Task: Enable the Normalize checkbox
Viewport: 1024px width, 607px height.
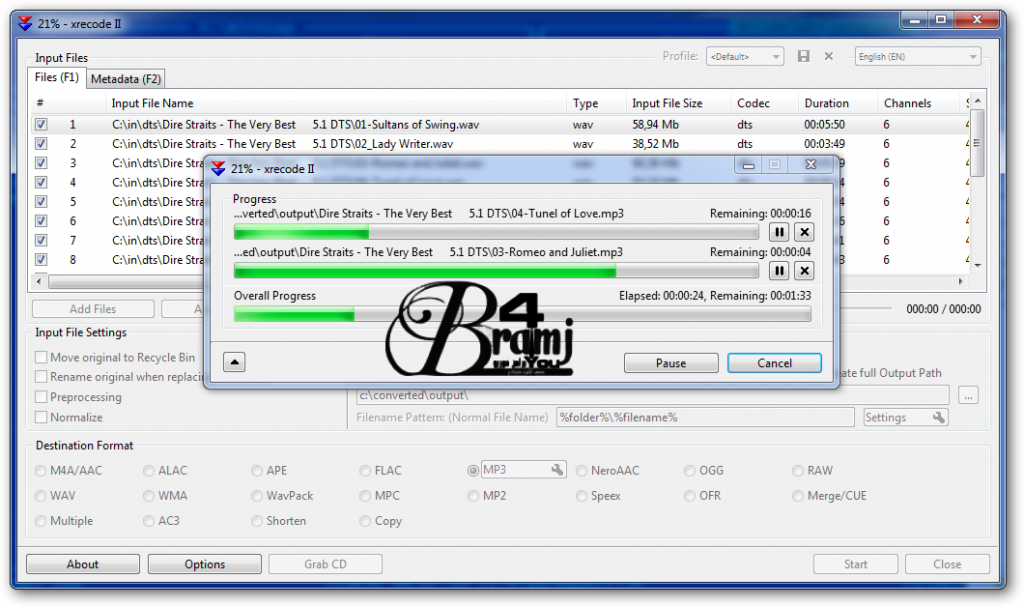Action: point(40,417)
